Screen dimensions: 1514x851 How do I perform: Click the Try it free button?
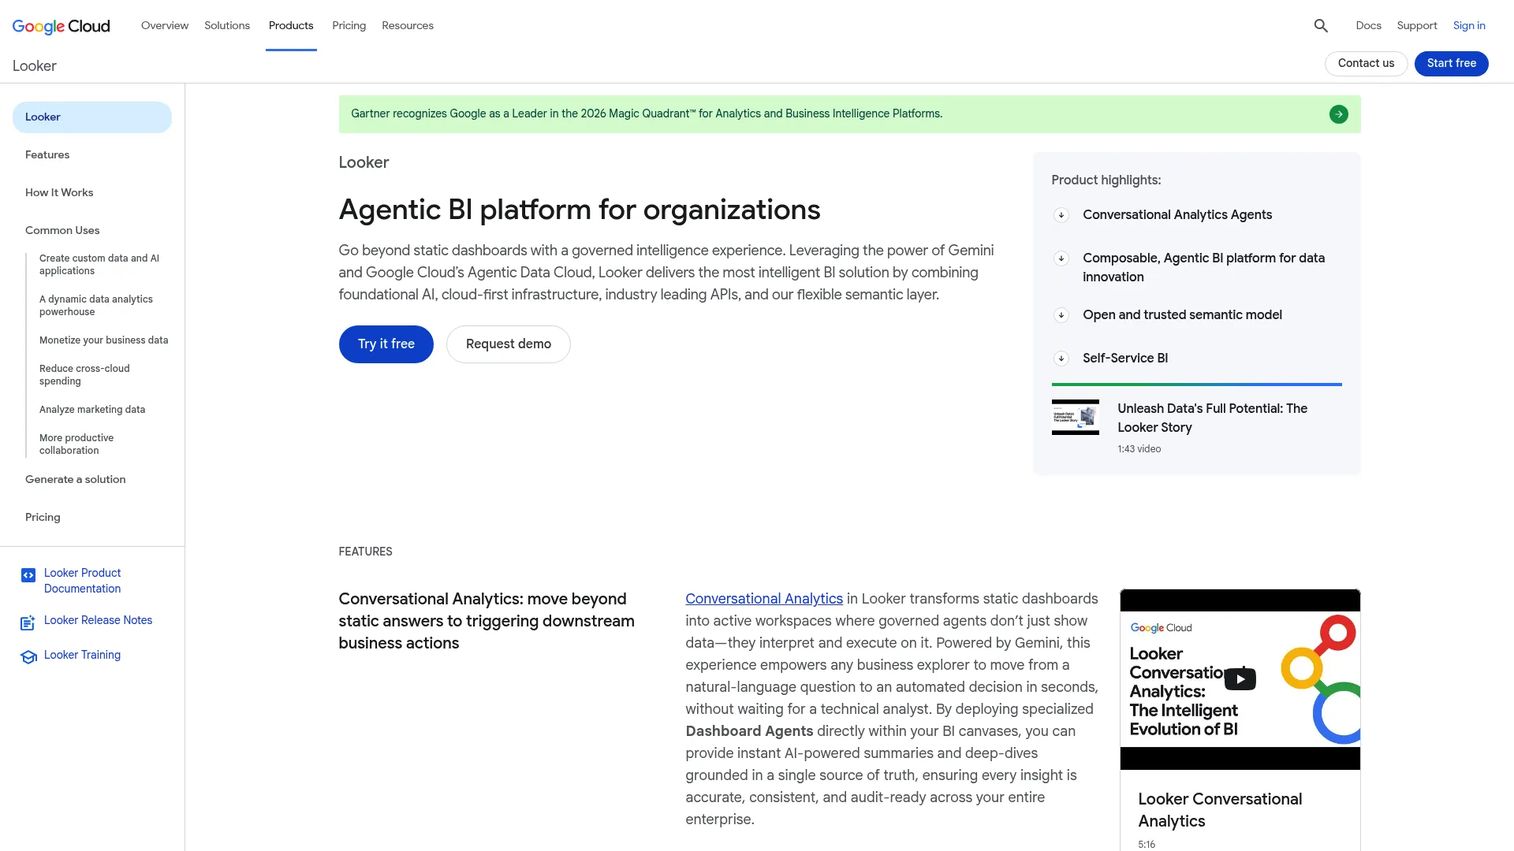tap(386, 344)
